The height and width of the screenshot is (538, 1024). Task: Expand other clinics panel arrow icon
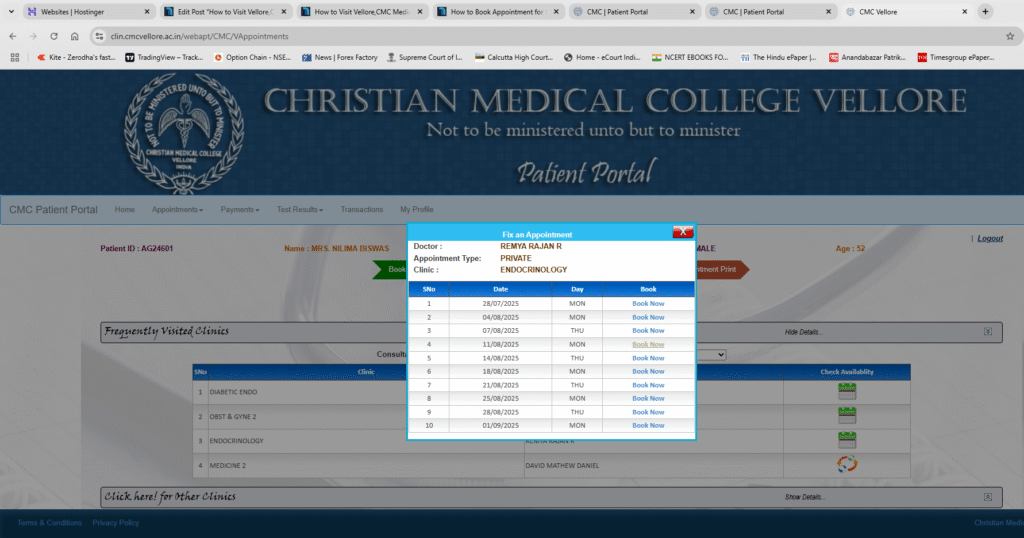coord(987,497)
